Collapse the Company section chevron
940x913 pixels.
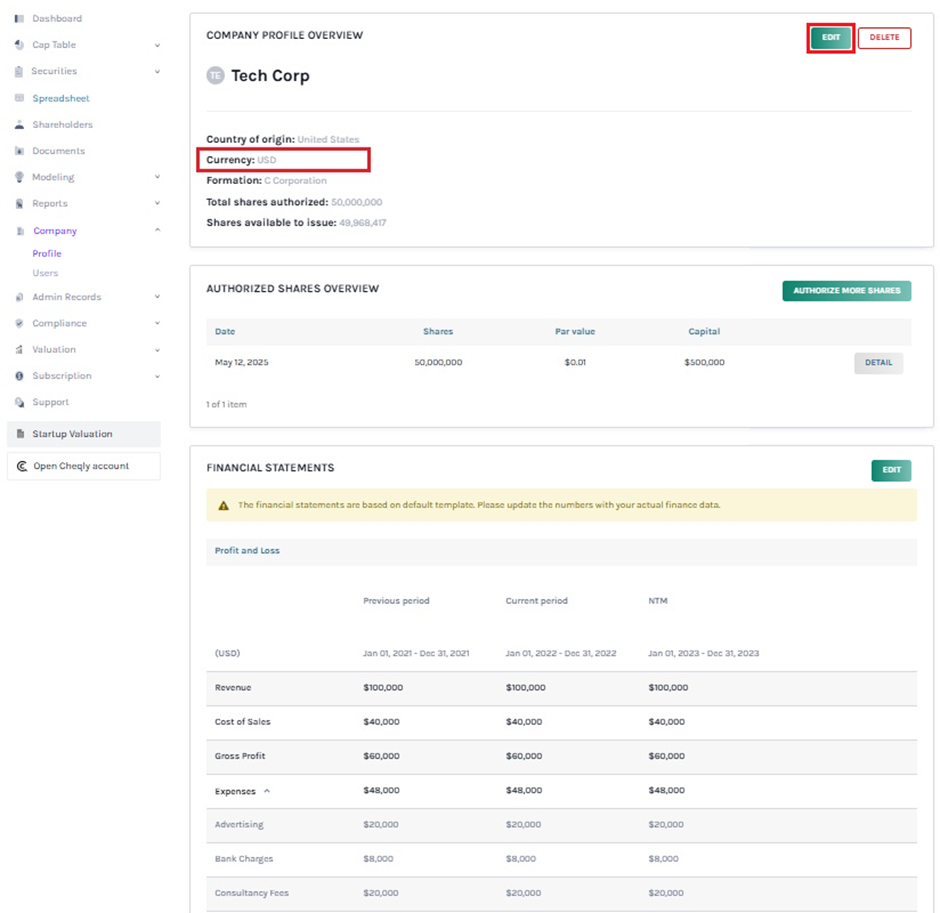click(157, 231)
